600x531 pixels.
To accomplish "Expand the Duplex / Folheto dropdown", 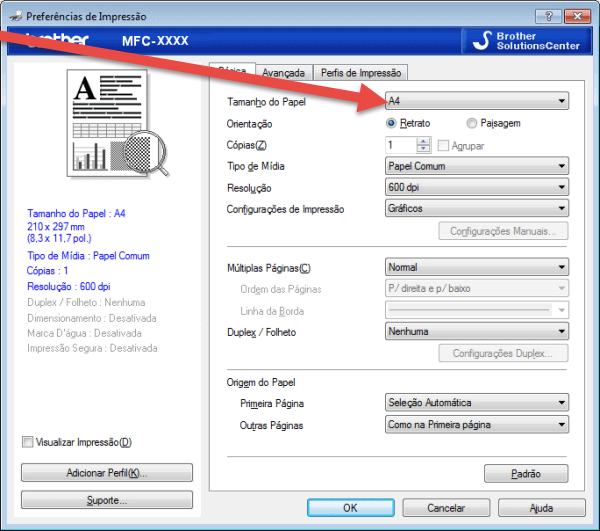I will tap(476, 331).
